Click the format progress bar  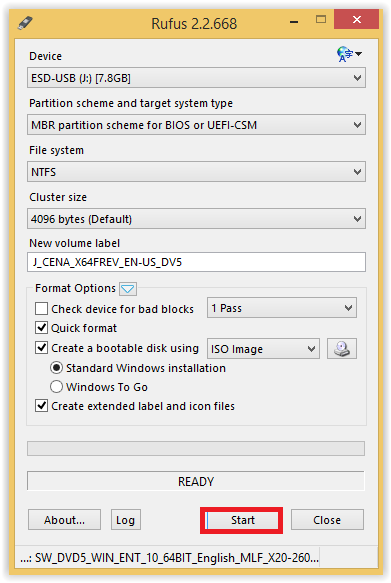pos(196,448)
